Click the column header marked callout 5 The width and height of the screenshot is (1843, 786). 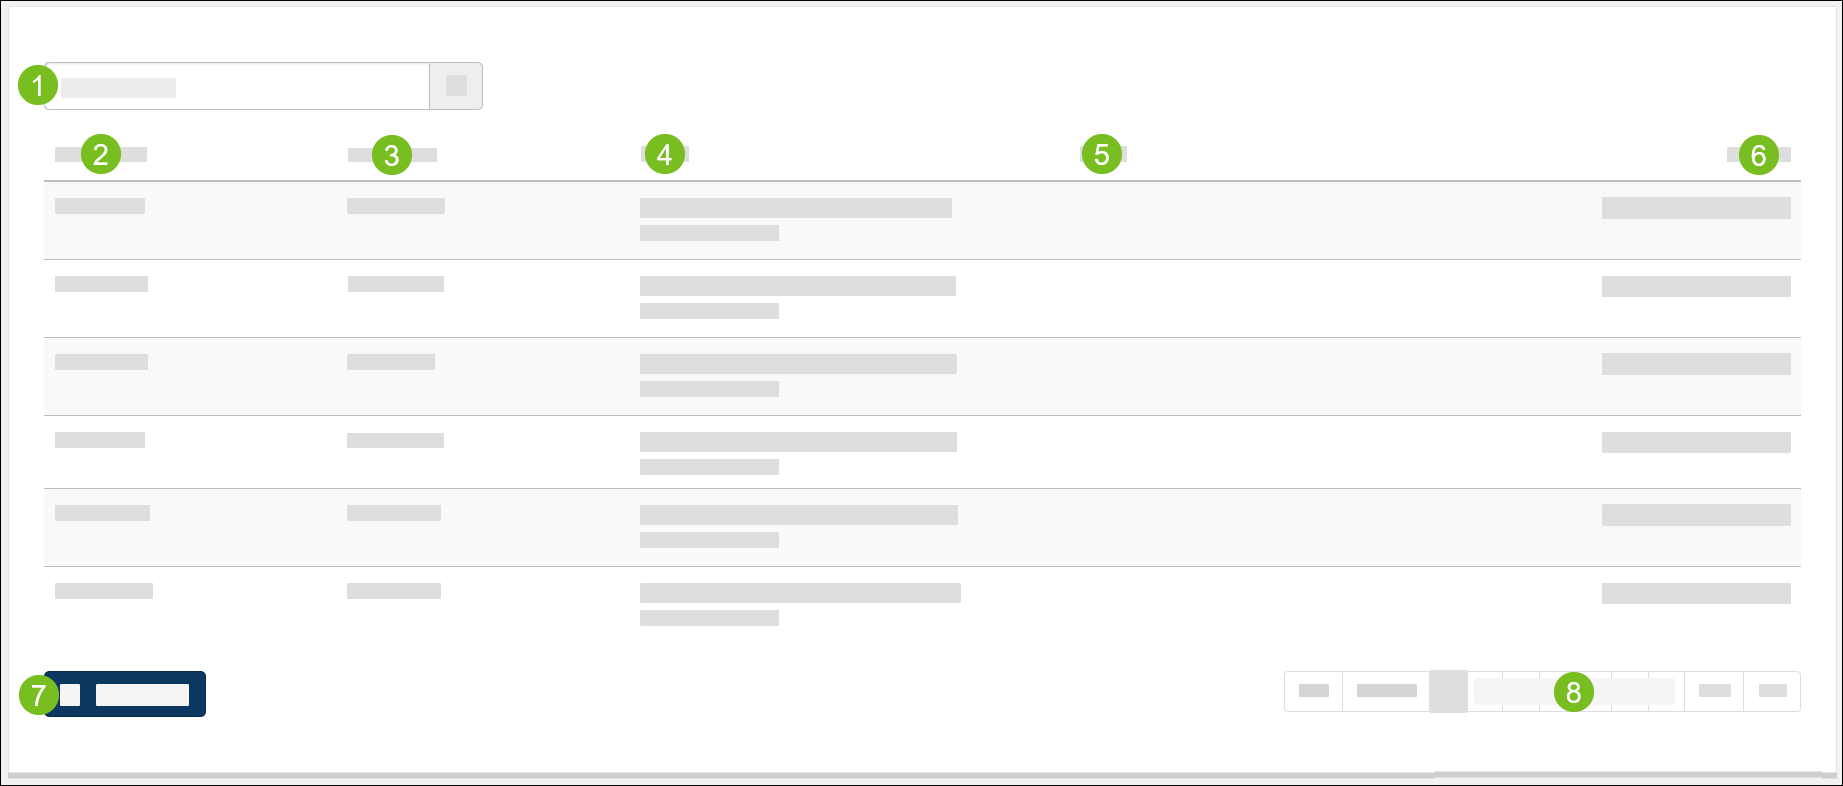(x=1102, y=155)
